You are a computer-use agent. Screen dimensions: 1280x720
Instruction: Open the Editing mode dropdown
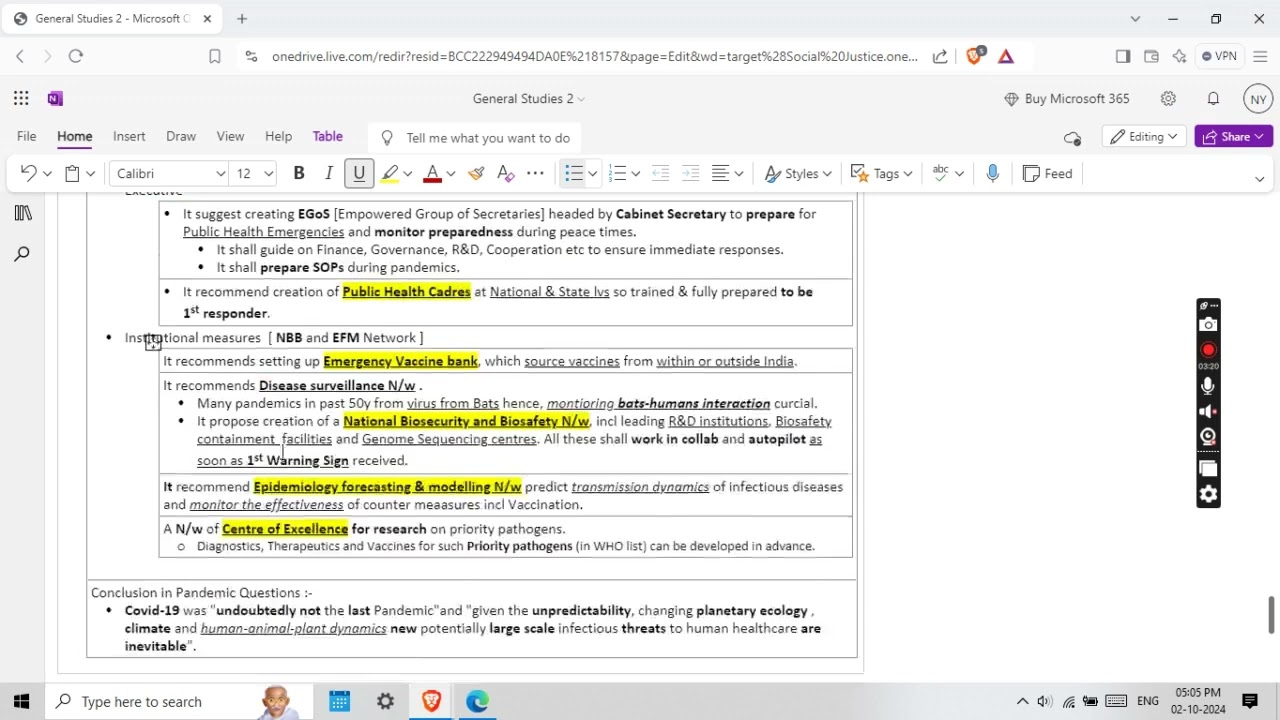(x=1144, y=137)
